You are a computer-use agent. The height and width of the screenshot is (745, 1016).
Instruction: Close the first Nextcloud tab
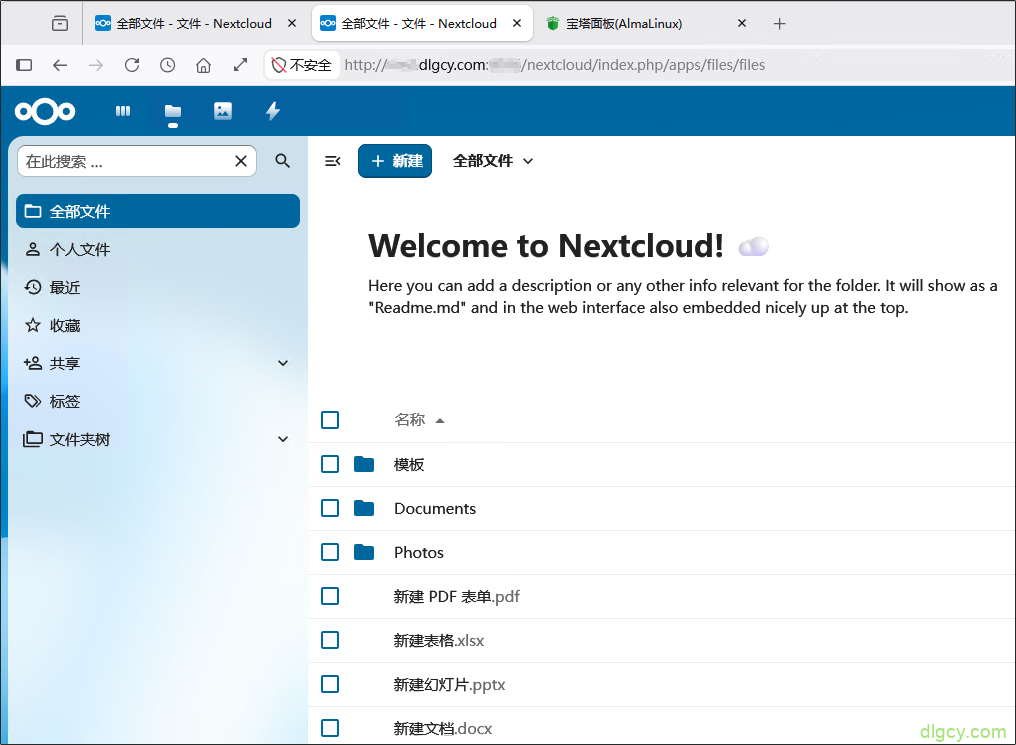pos(292,23)
